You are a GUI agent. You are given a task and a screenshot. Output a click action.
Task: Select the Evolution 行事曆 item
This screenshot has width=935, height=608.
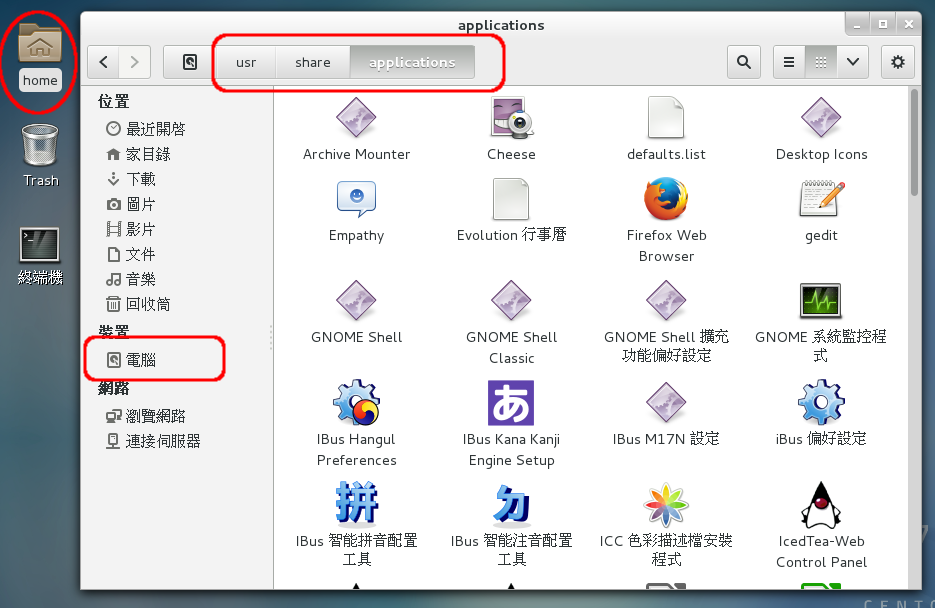[x=511, y=199]
